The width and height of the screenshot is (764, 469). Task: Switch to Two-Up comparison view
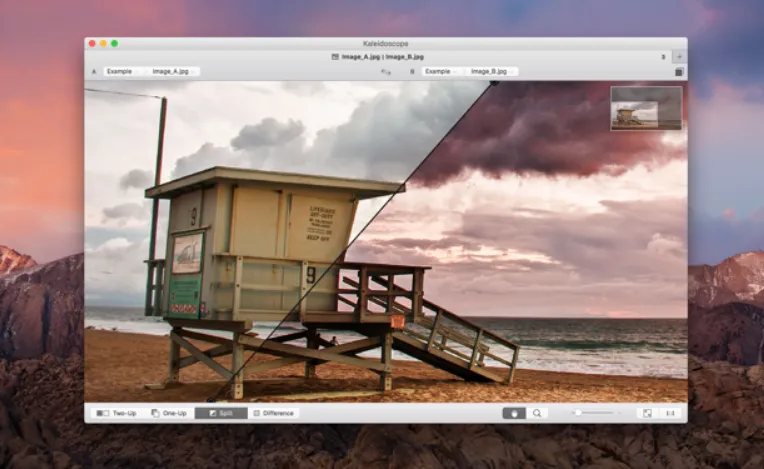point(116,413)
